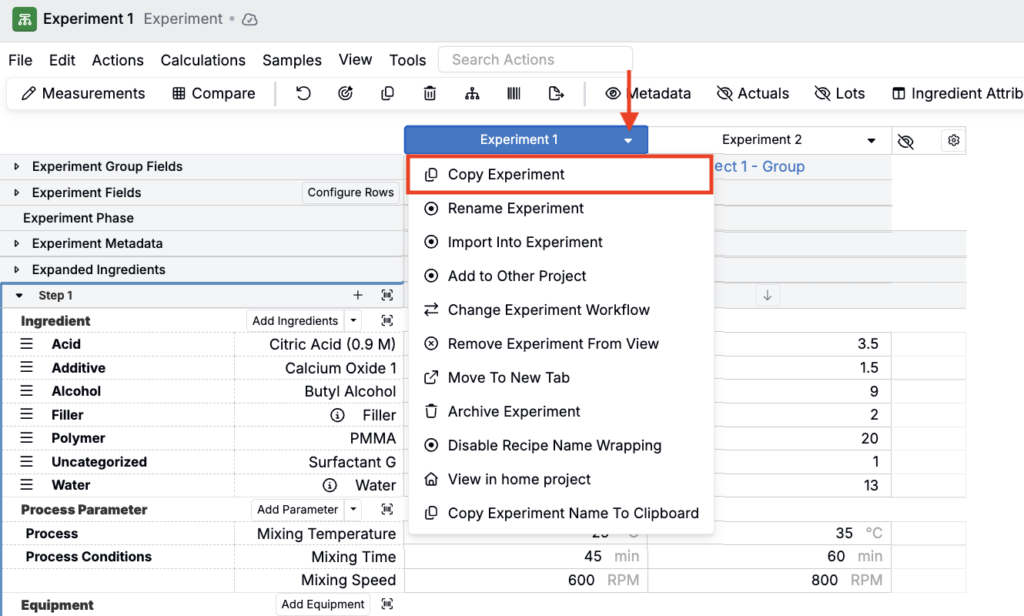Viewport: 1024px width, 616px height.
Task: Click the Configure Rows button
Action: [350, 193]
